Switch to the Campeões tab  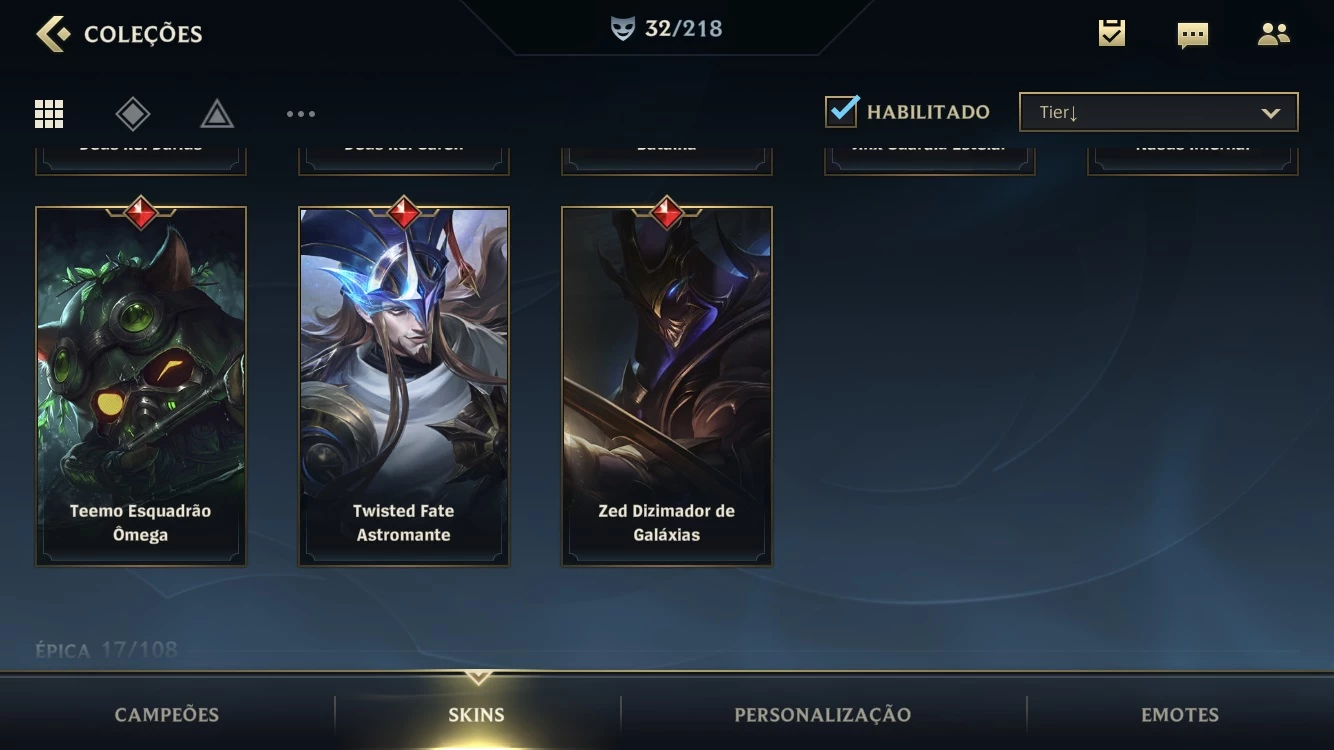coord(167,715)
